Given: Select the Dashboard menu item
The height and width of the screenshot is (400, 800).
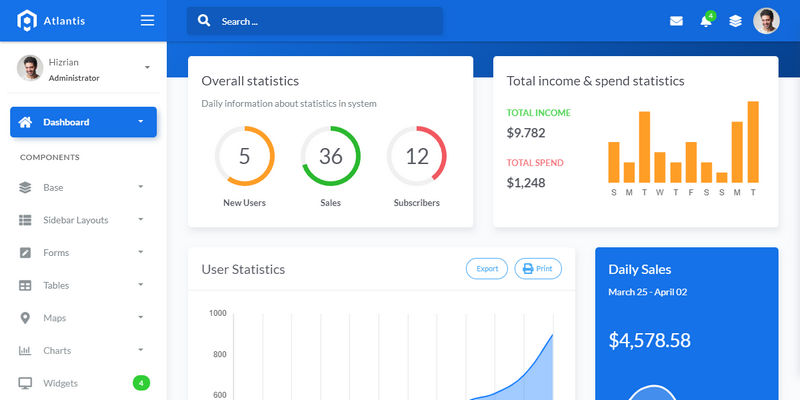Looking at the screenshot, I should click(x=83, y=122).
